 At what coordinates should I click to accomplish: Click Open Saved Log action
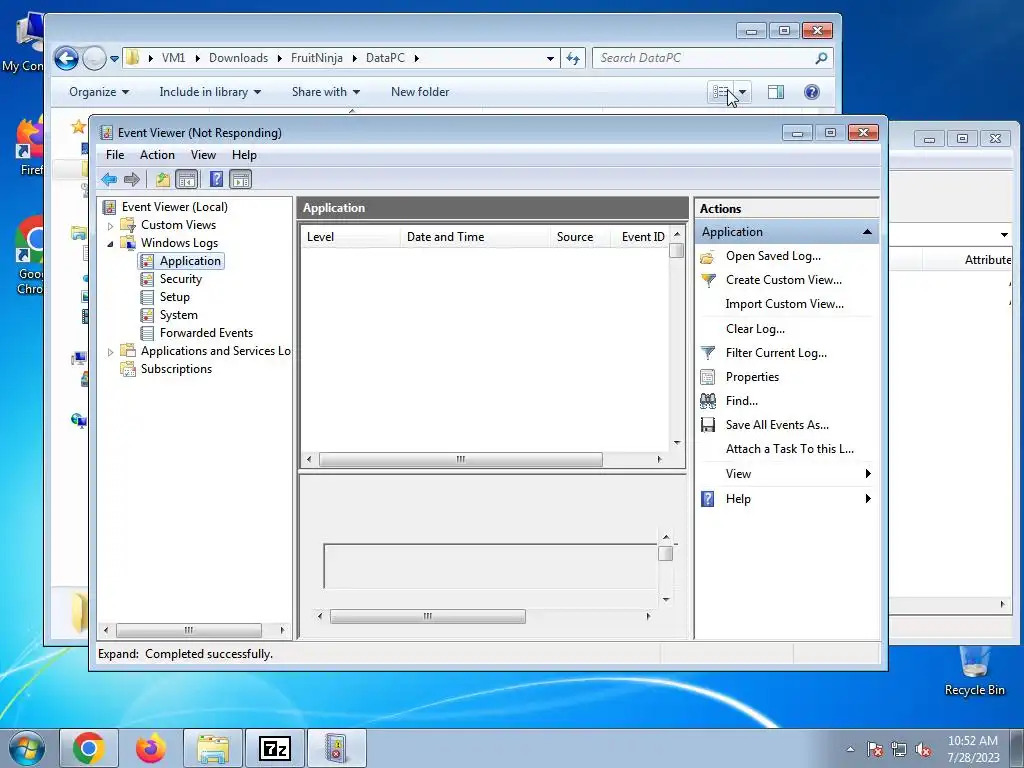[773, 256]
